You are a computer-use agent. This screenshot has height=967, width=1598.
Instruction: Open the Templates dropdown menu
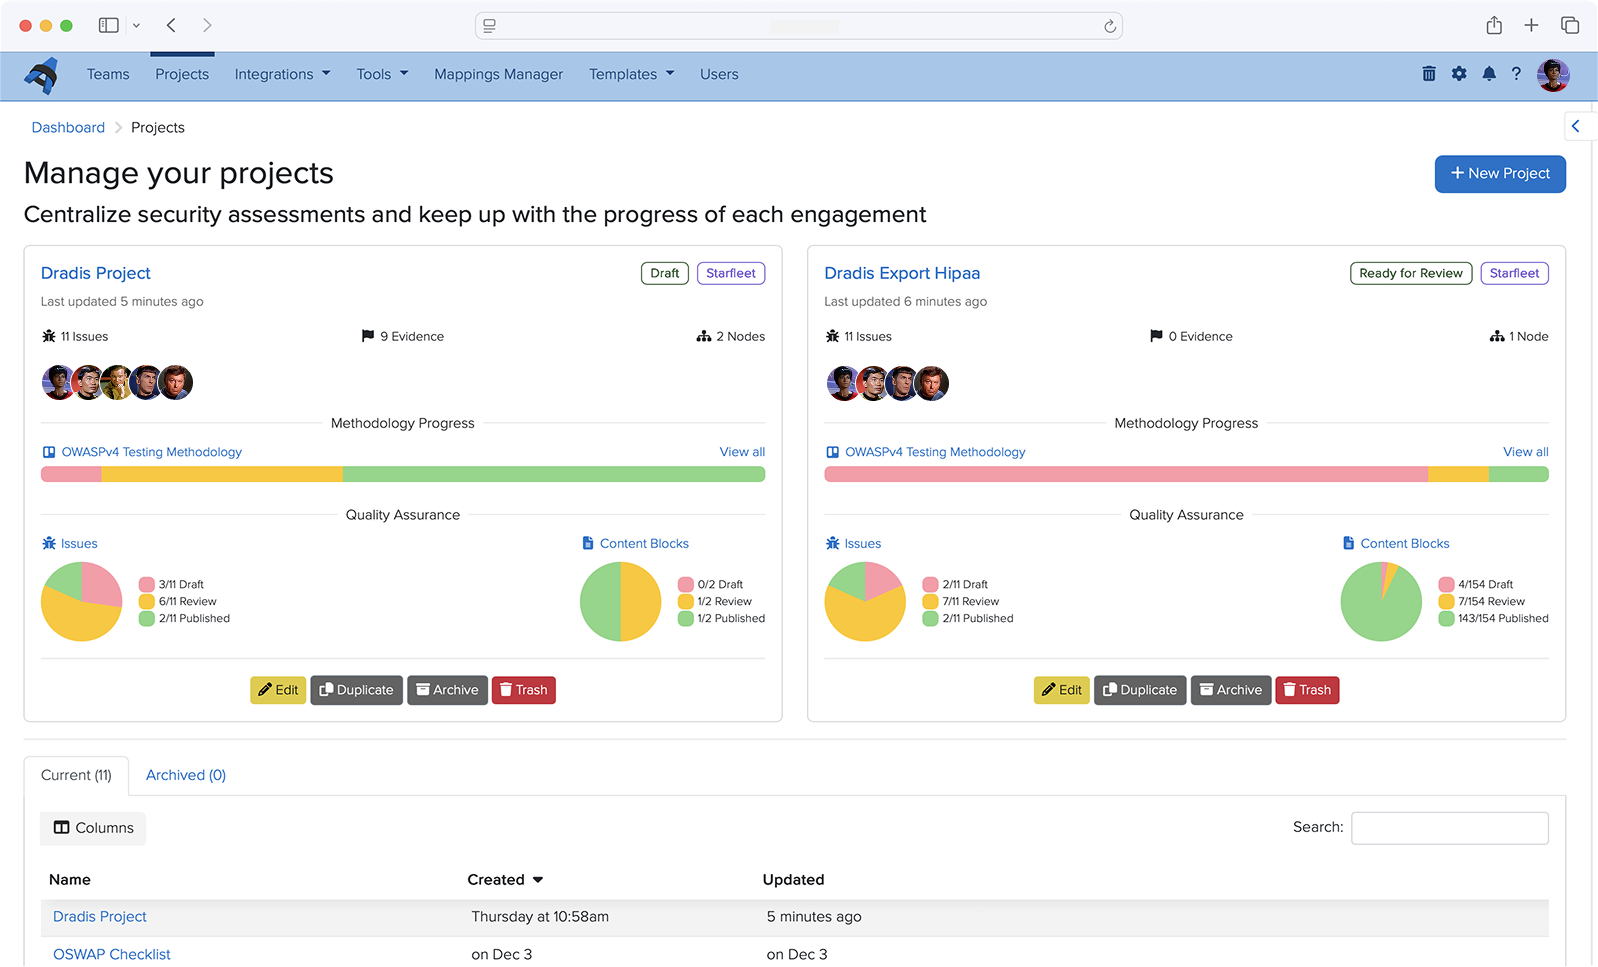631,74
